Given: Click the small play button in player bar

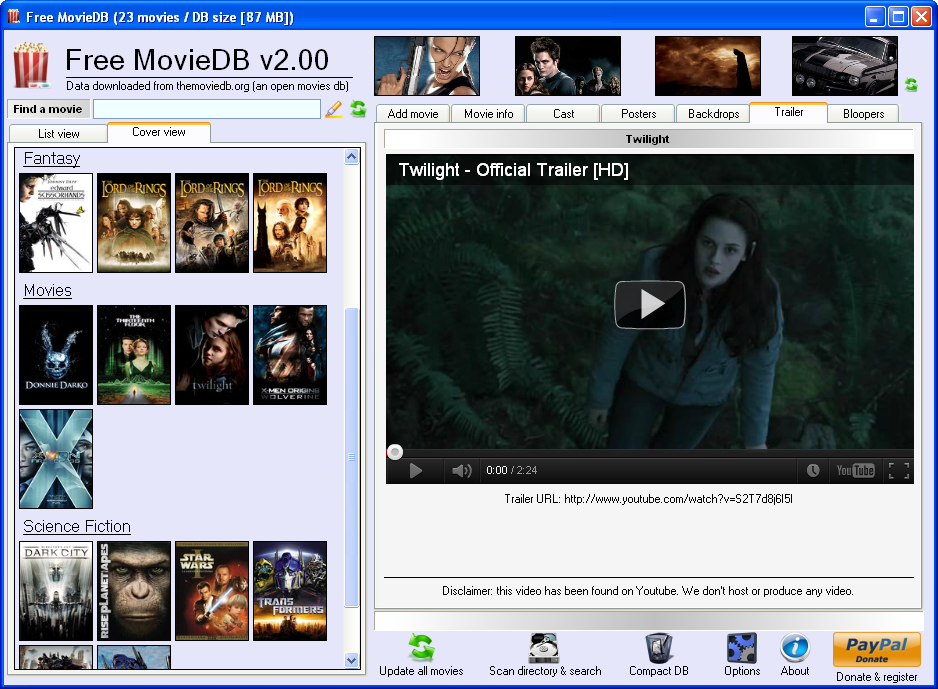Looking at the screenshot, I should click(415, 471).
